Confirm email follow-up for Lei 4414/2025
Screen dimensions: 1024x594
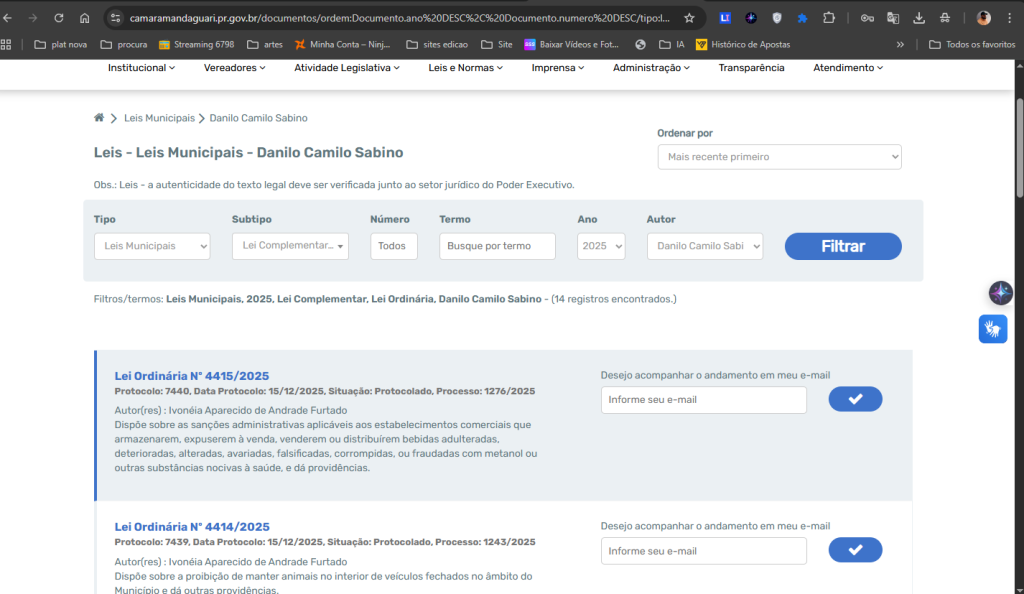pyautogui.click(x=855, y=550)
